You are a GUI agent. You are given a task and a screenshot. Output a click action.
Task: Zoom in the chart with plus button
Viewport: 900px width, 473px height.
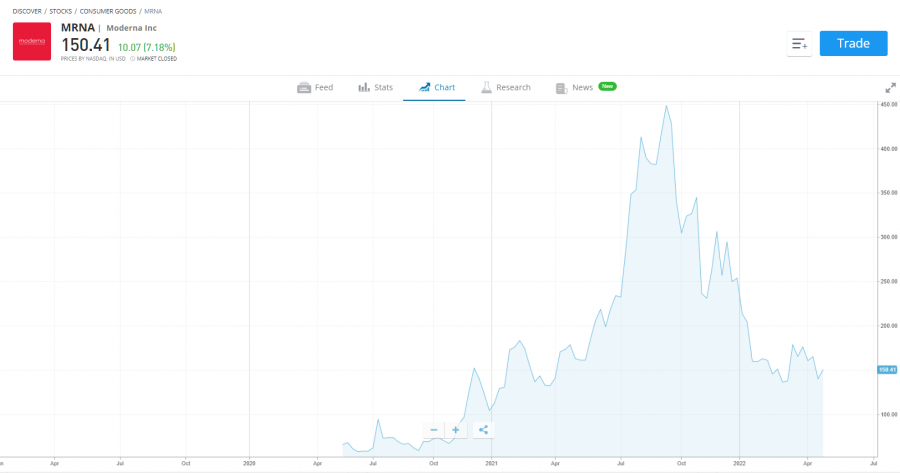click(x=456, y=430)
